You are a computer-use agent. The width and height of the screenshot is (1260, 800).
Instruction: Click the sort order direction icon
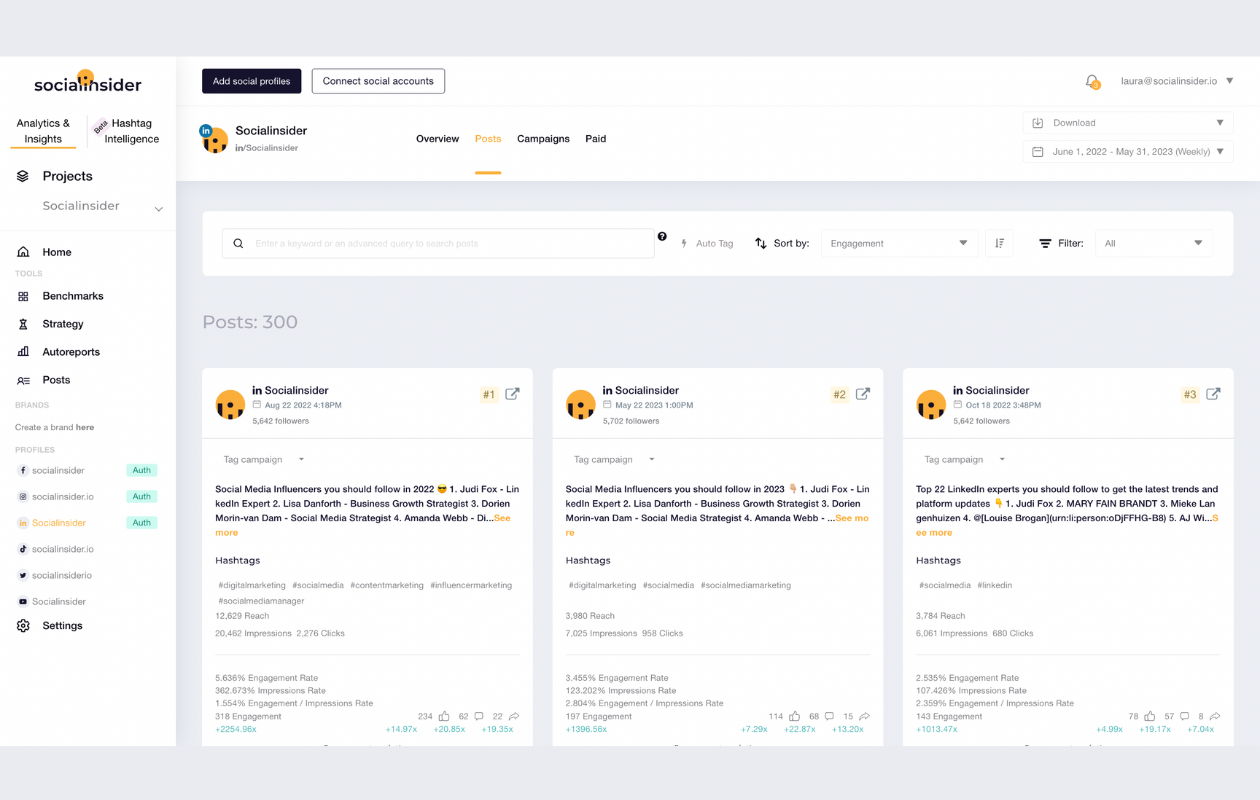point(1000,243)
